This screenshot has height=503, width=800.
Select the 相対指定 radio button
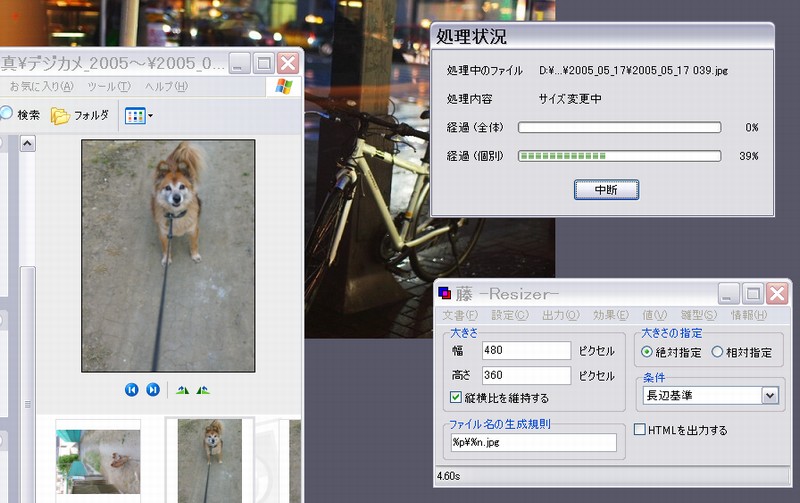click(x=717, y=352)
